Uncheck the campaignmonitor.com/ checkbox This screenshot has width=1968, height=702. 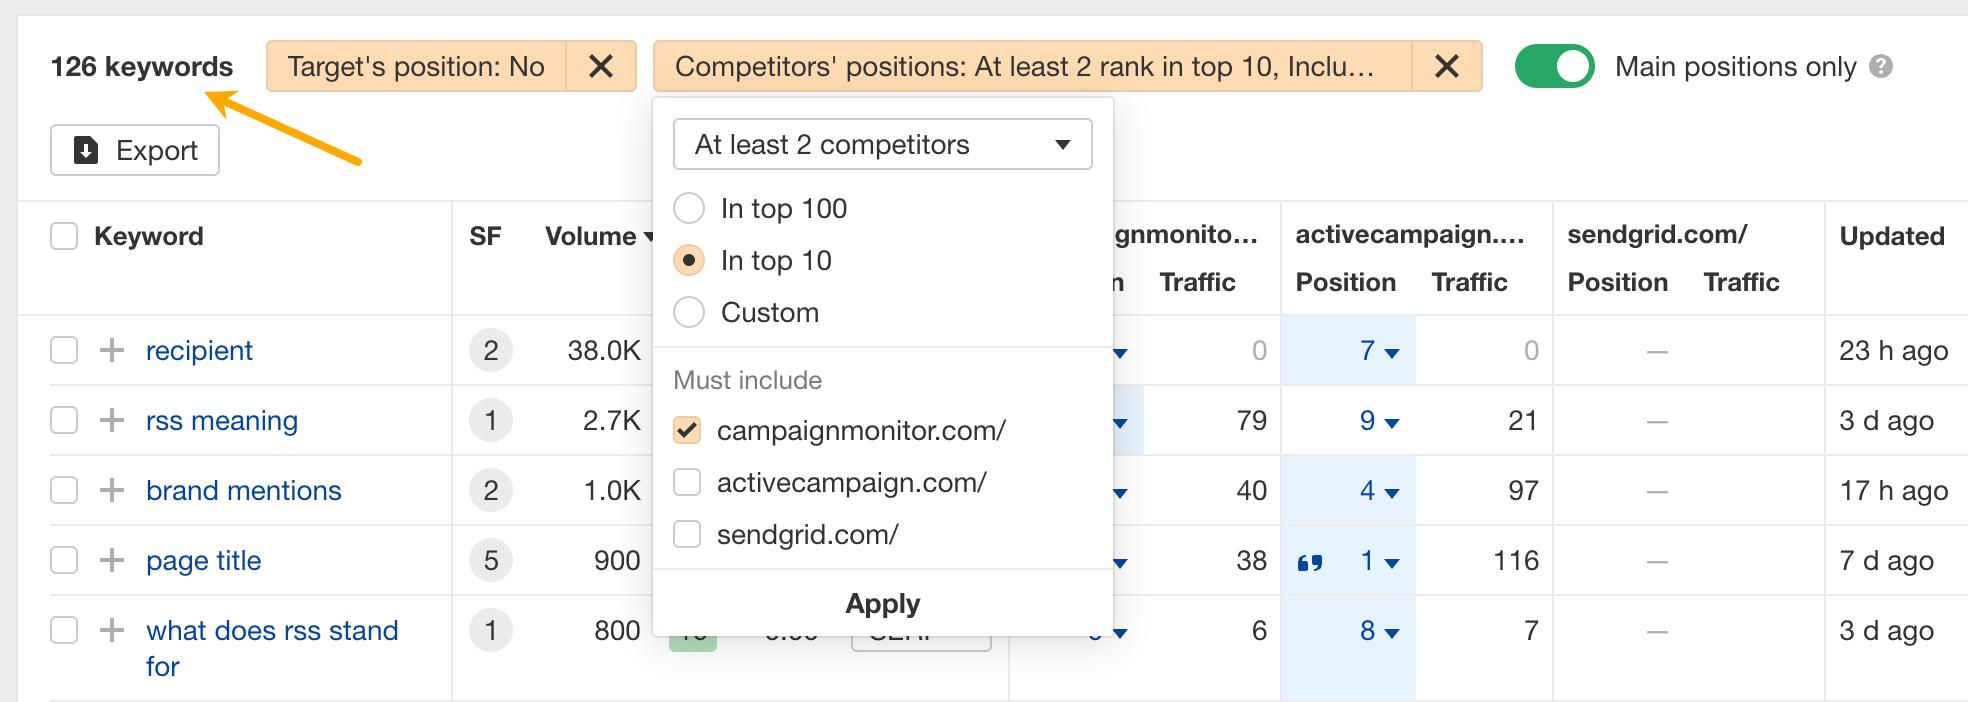point(687,430)
